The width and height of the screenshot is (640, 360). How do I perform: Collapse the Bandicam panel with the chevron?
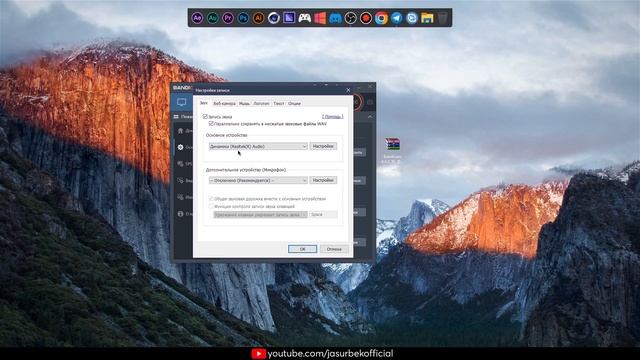370,117
